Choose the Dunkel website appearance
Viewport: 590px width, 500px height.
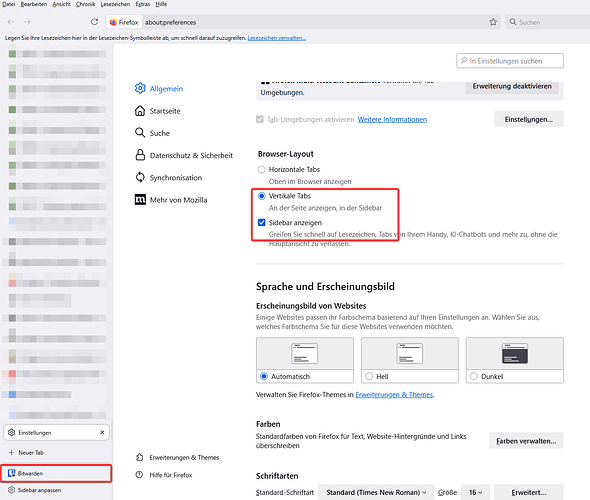(x=514, y=360)
